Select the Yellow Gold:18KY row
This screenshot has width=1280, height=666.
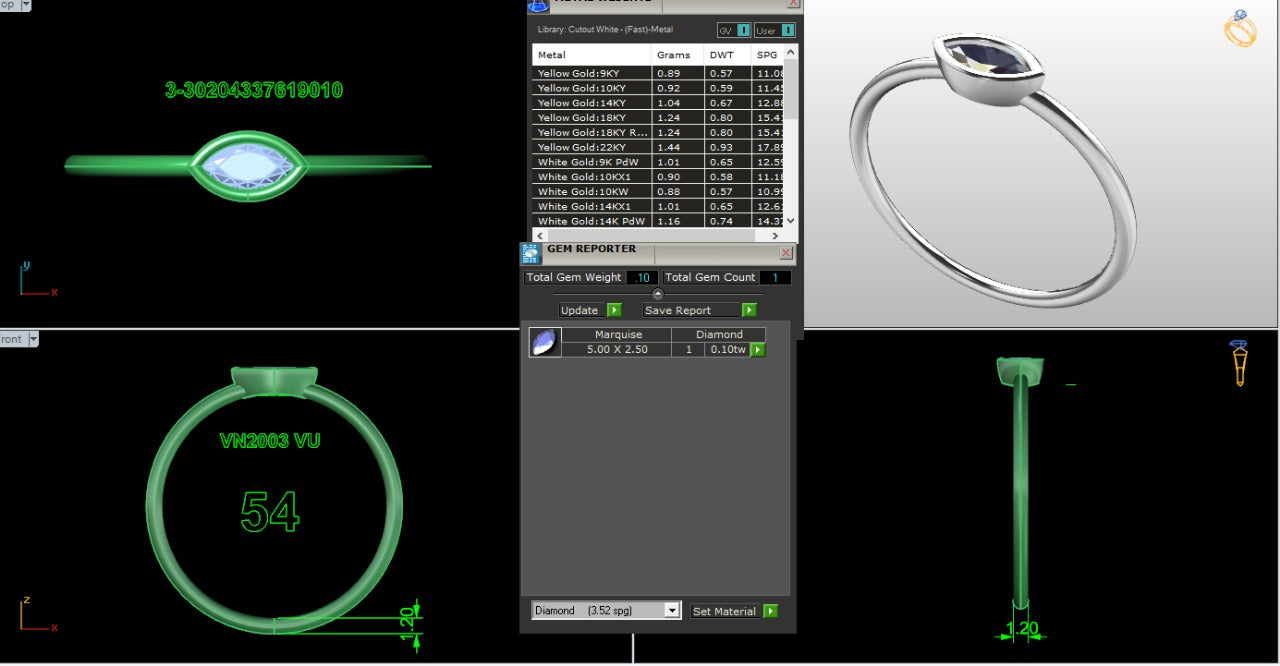(x=658, y=118)
